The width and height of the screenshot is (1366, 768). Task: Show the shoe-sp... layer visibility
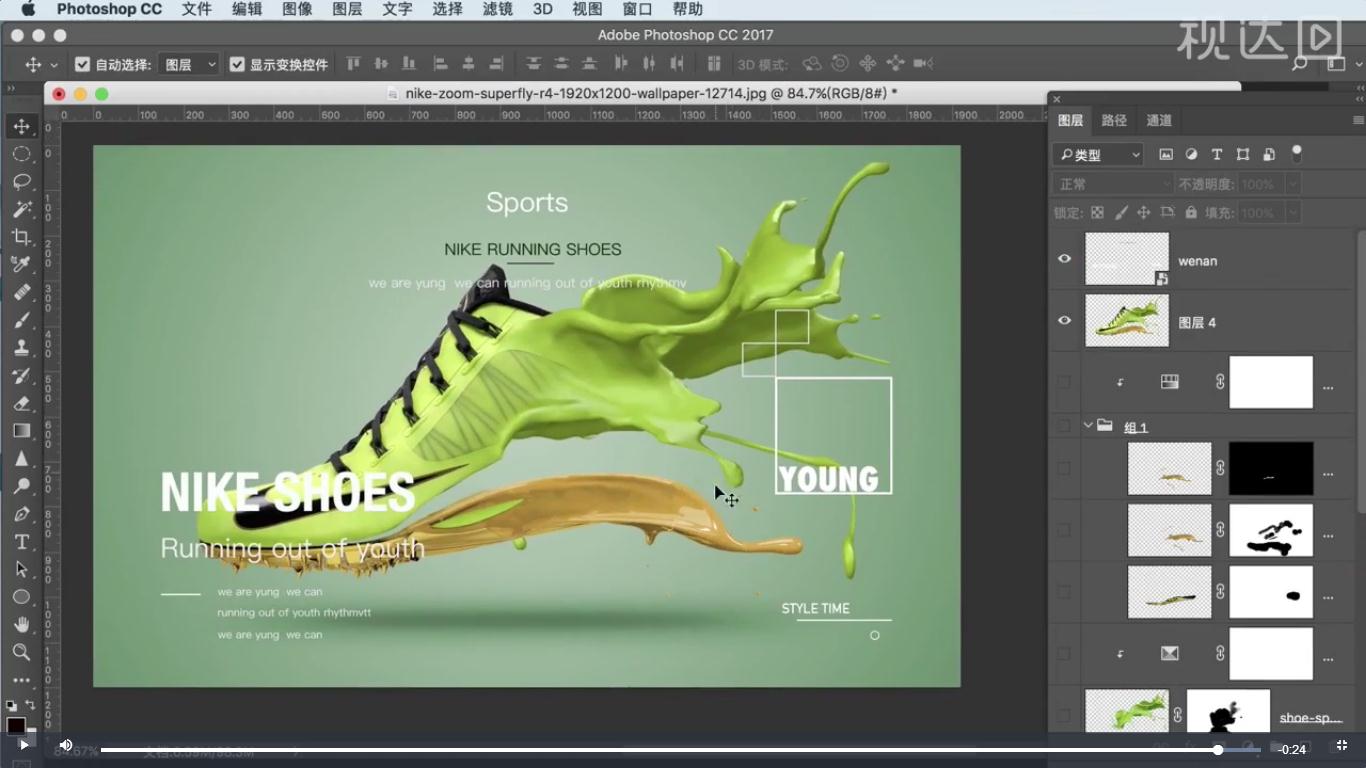click(x=1064, y=716)
